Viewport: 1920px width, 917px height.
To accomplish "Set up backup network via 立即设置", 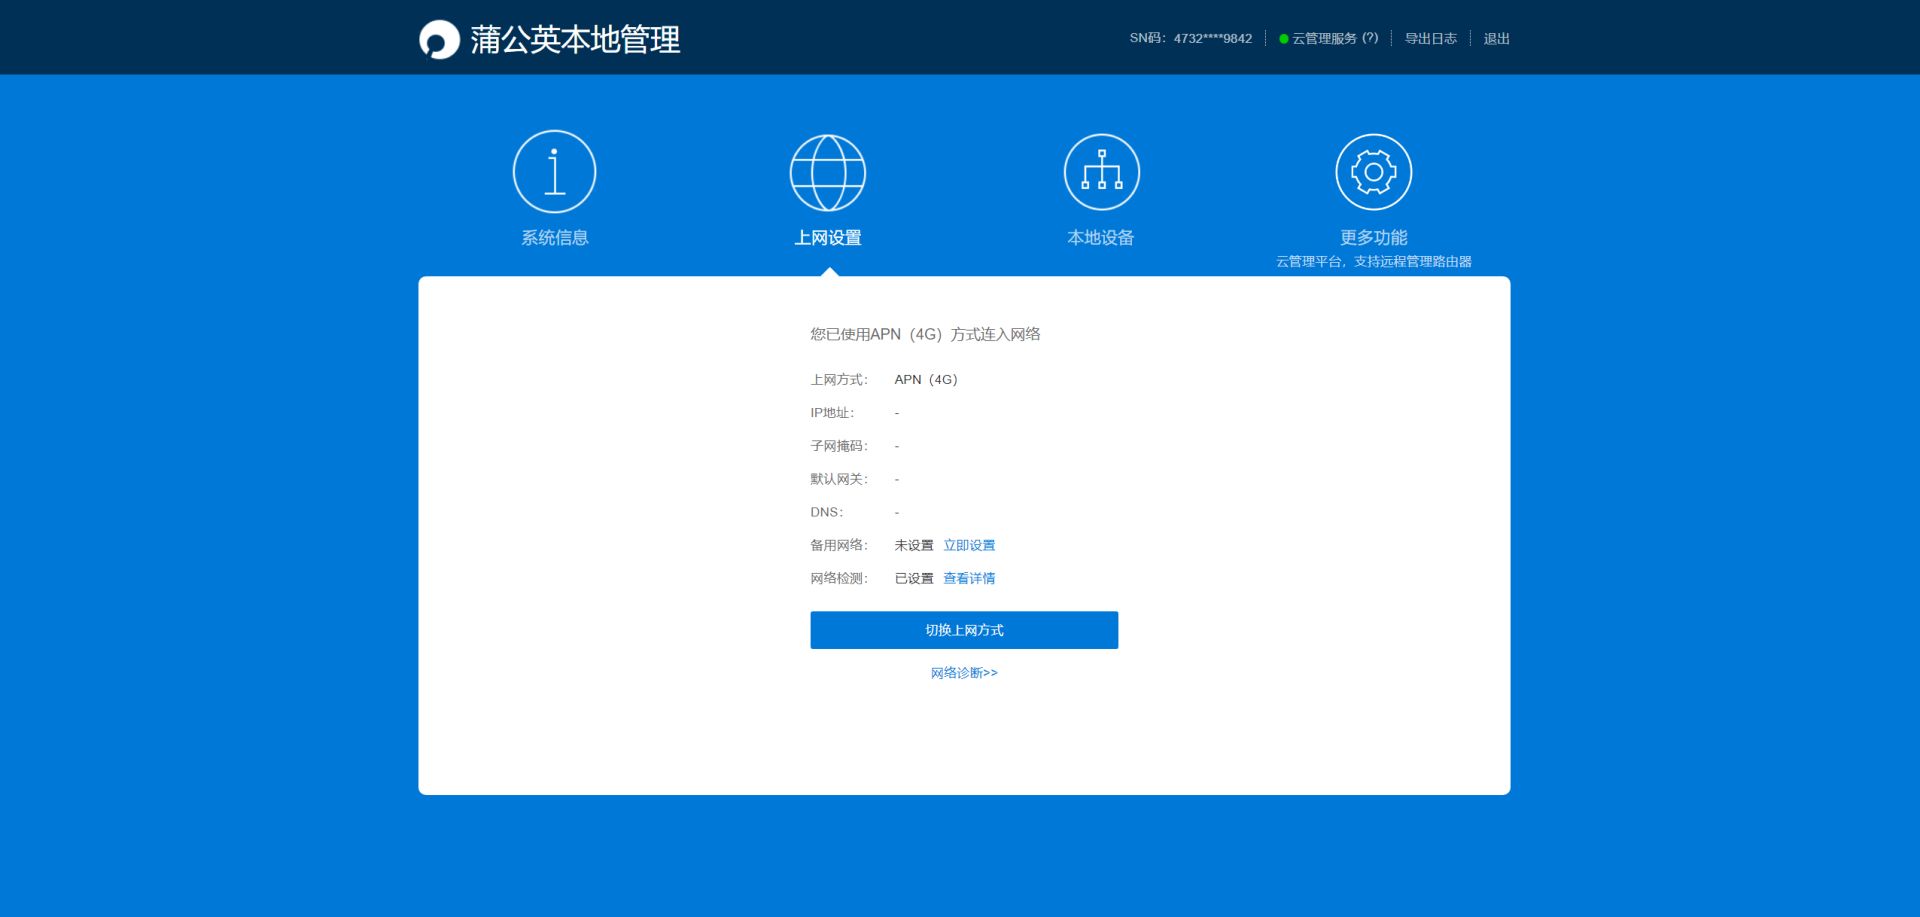I will tap(969, 545).
